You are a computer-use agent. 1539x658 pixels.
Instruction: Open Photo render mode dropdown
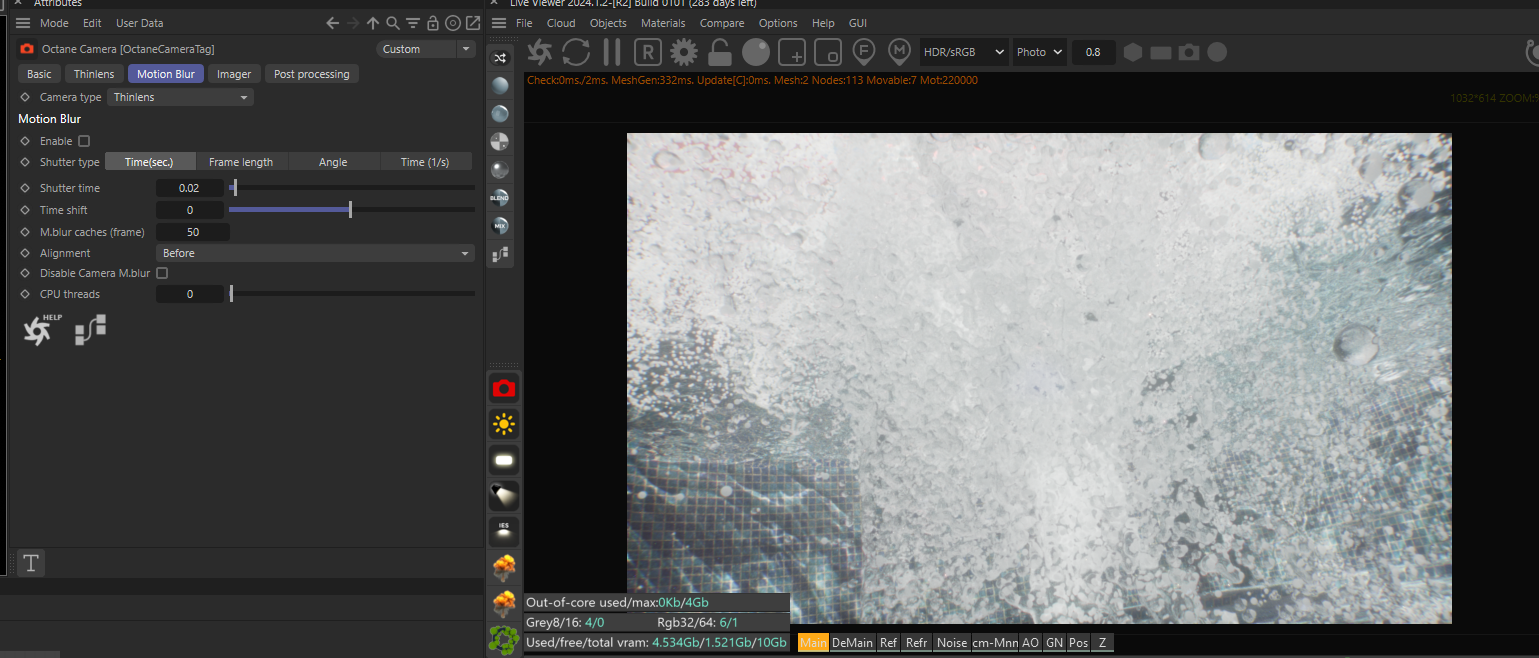pos(1039,52)
